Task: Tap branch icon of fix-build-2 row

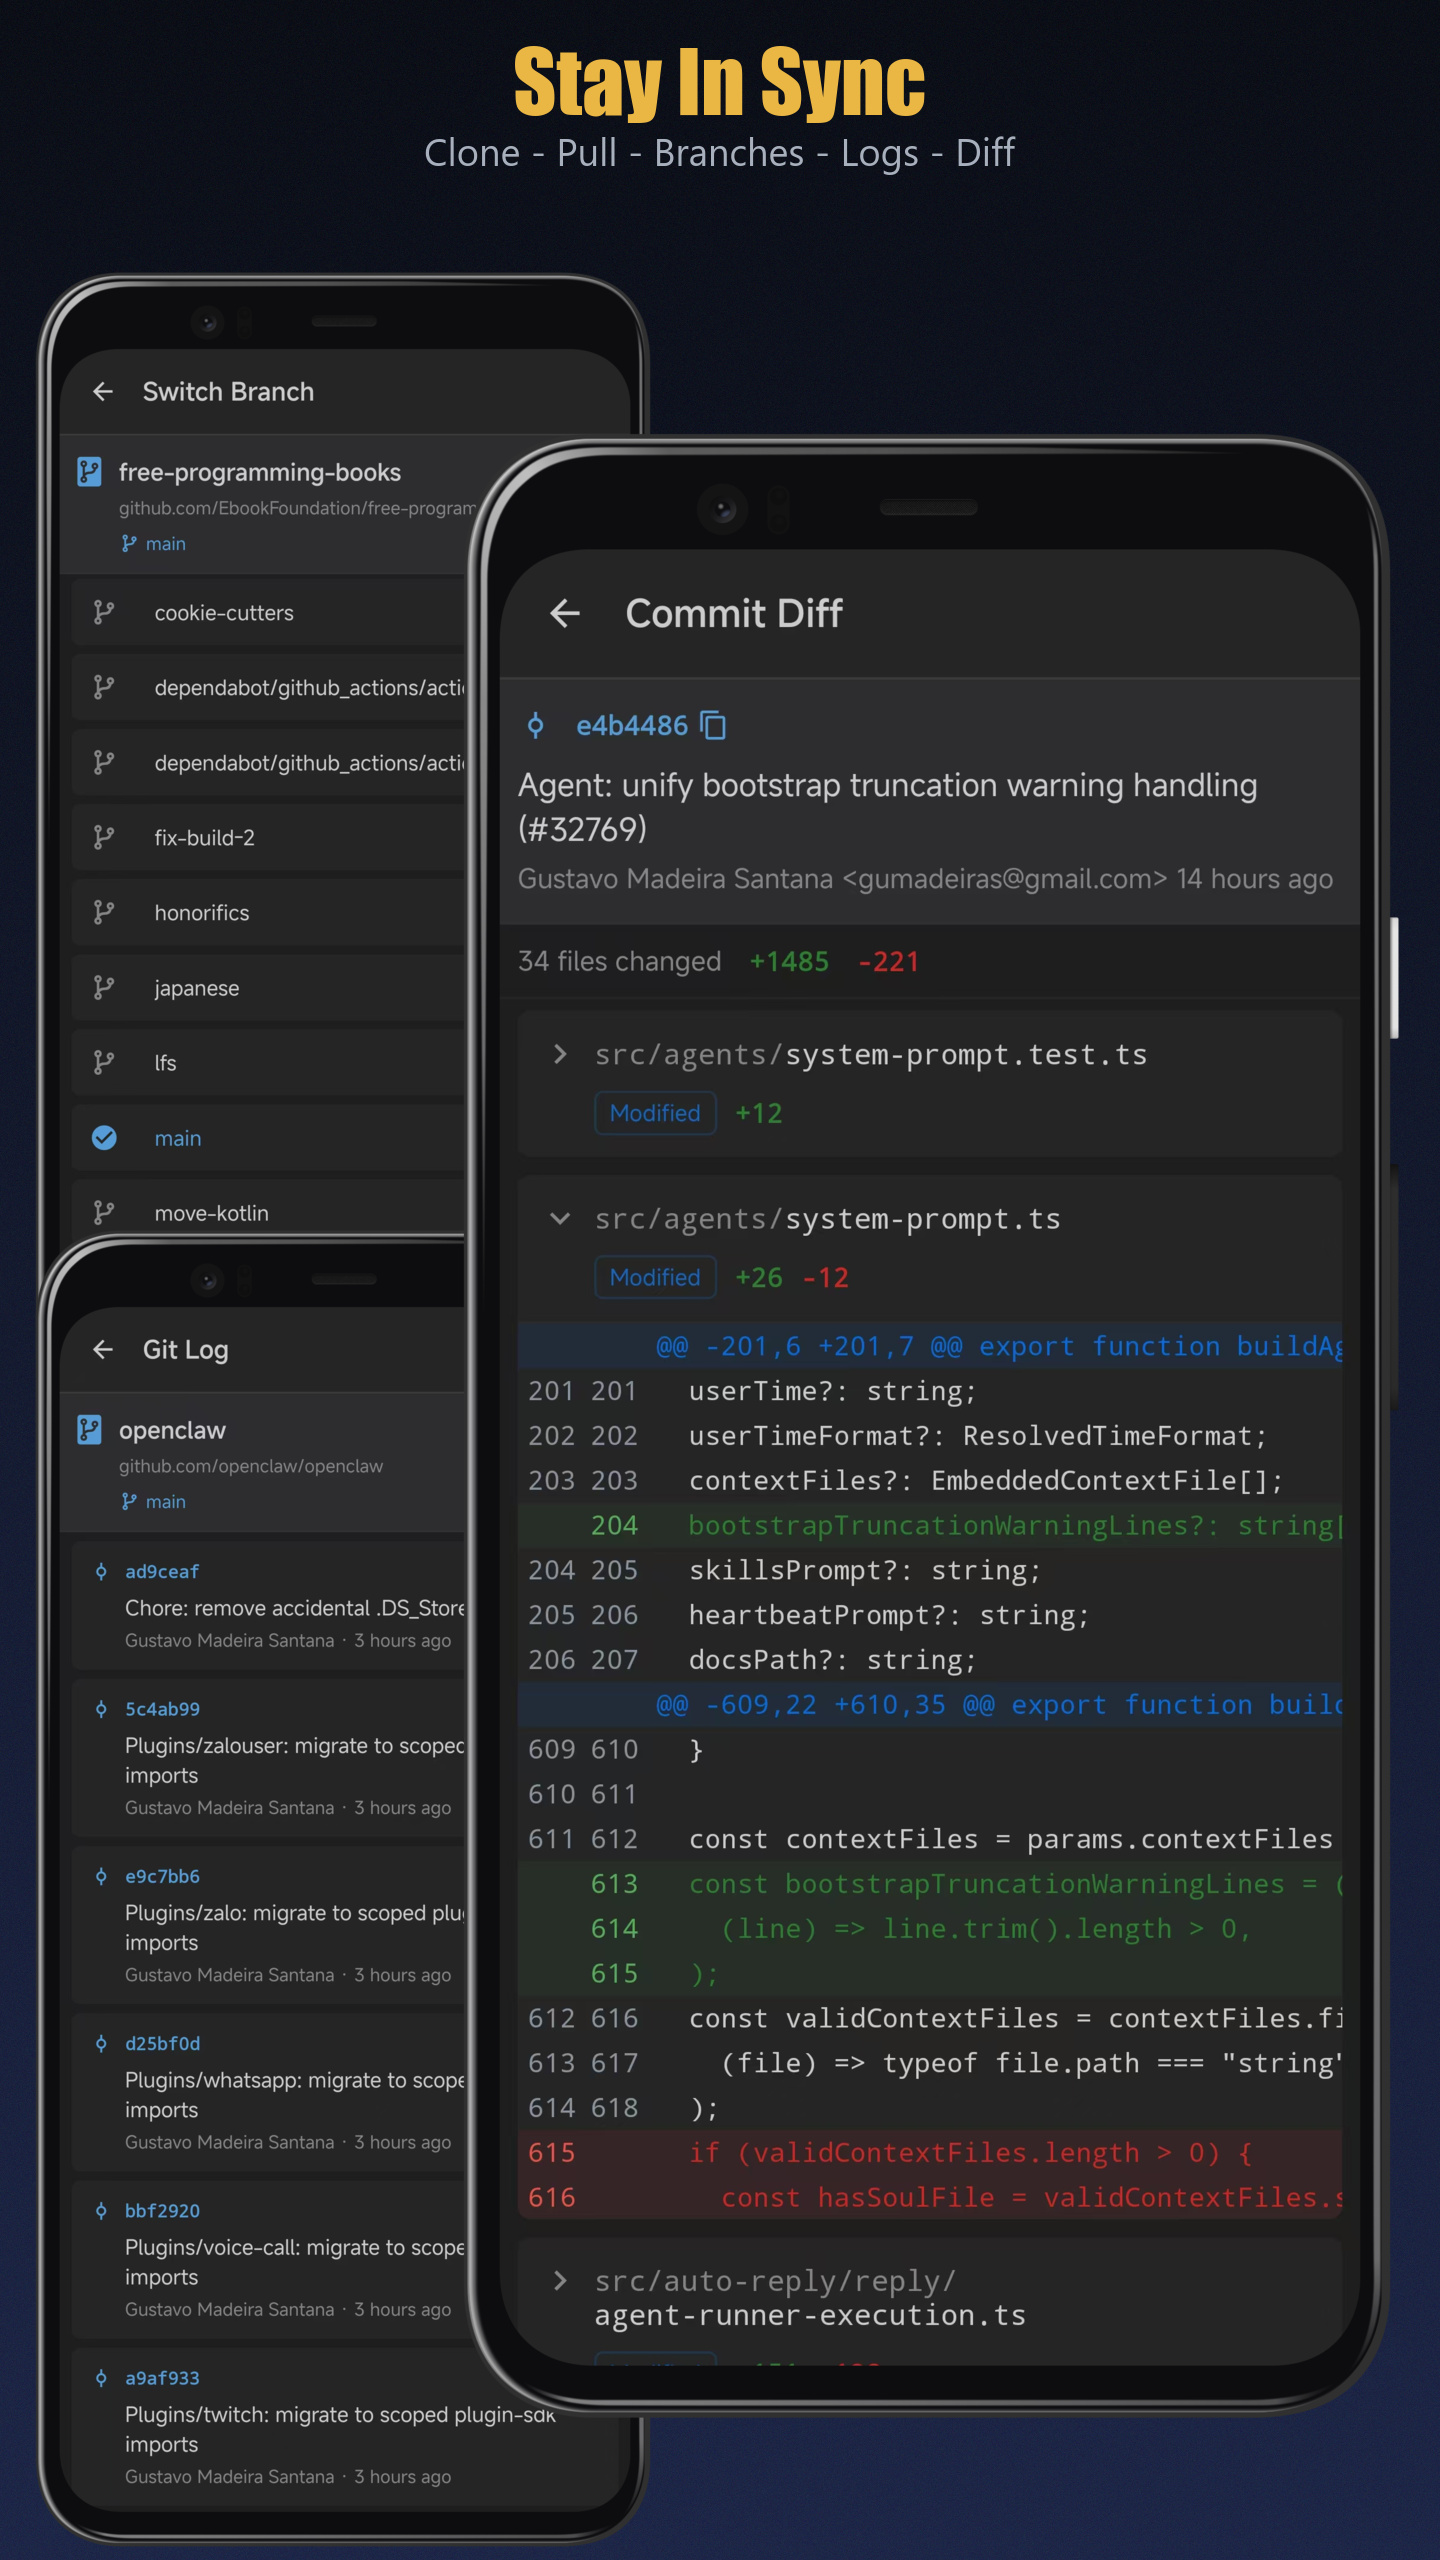Action: click(x=104, y=837)
